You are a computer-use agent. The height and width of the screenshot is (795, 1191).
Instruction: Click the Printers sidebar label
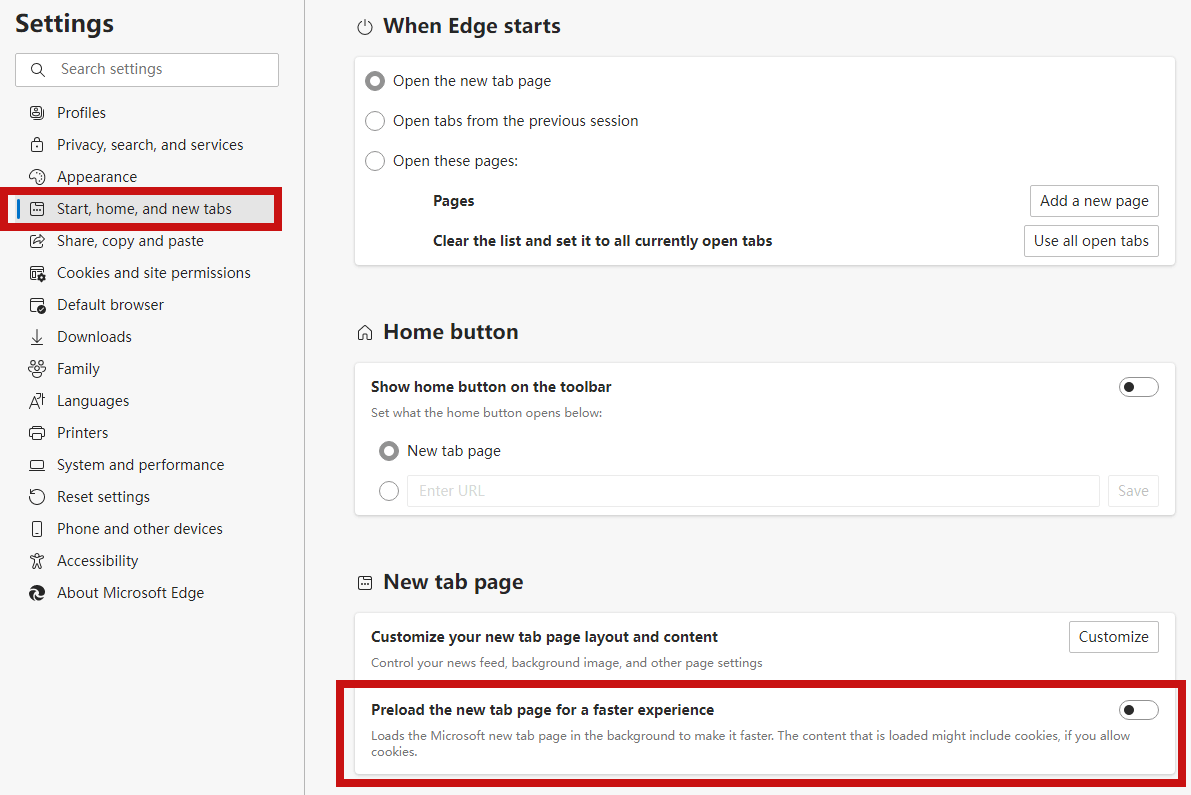(82, 433)
